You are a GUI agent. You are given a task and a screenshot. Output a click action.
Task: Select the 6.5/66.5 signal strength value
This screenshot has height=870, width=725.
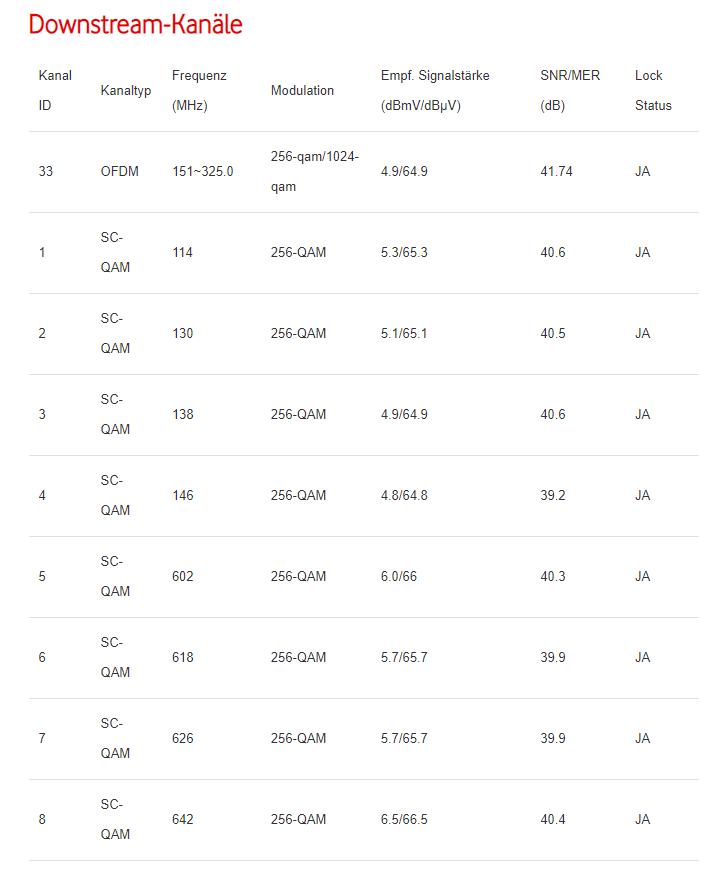coord(404,820)
